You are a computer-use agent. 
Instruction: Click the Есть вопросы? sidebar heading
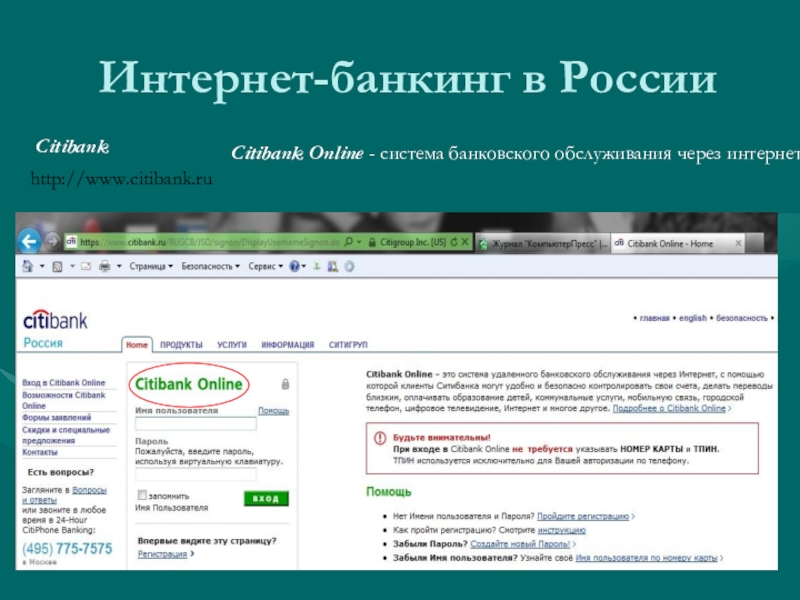coord(61,472)
